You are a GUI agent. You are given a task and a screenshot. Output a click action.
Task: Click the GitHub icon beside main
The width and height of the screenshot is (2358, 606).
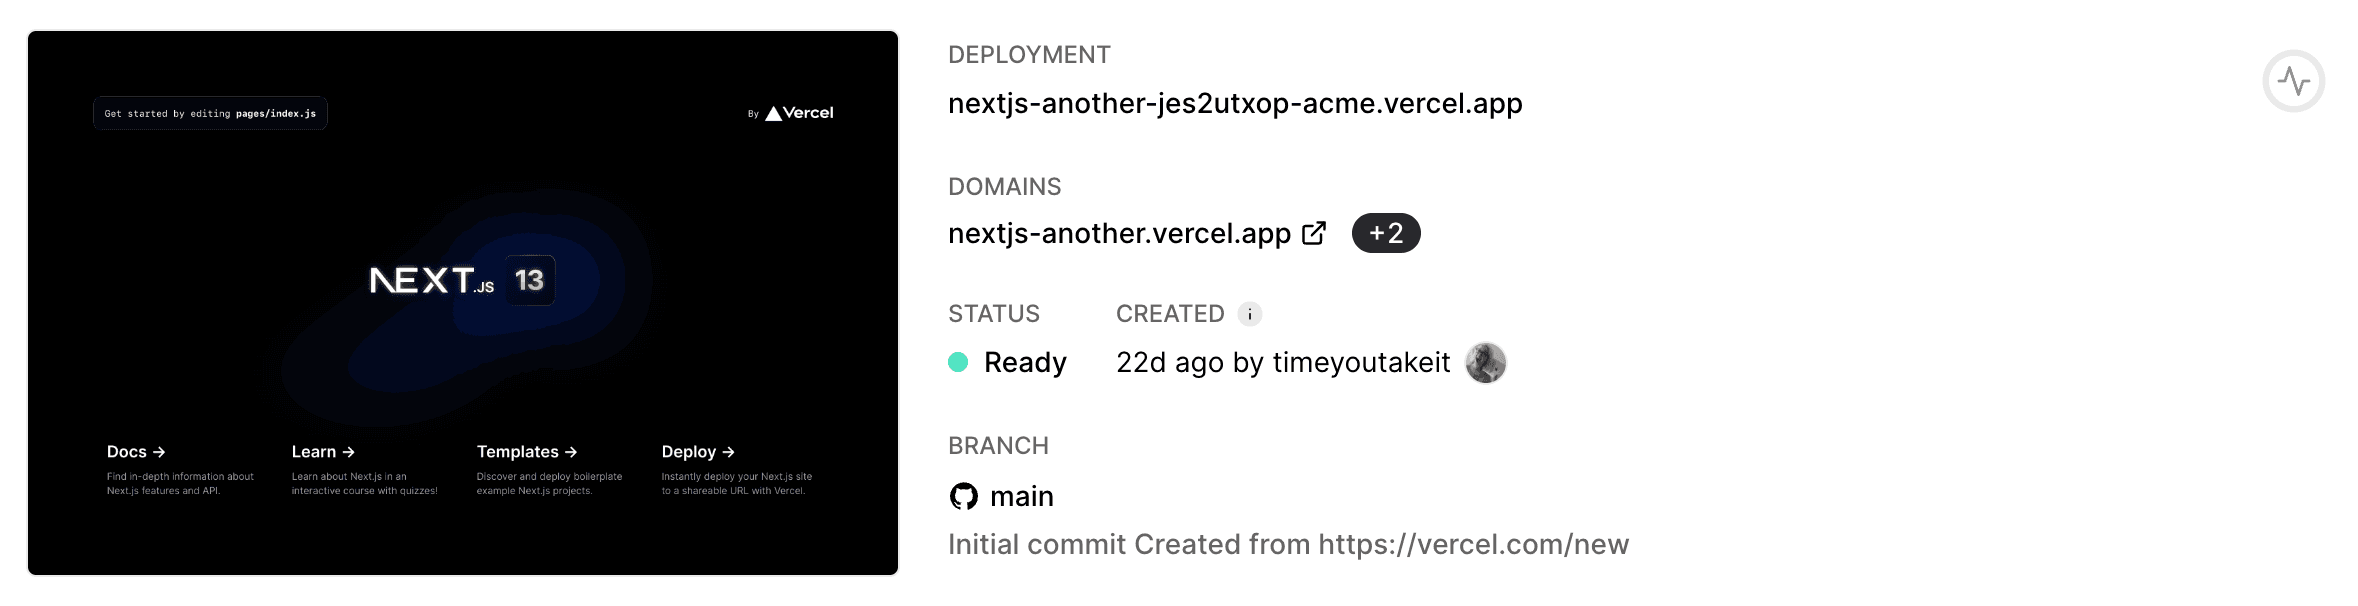pyautogui.click(x=963, y=496)
